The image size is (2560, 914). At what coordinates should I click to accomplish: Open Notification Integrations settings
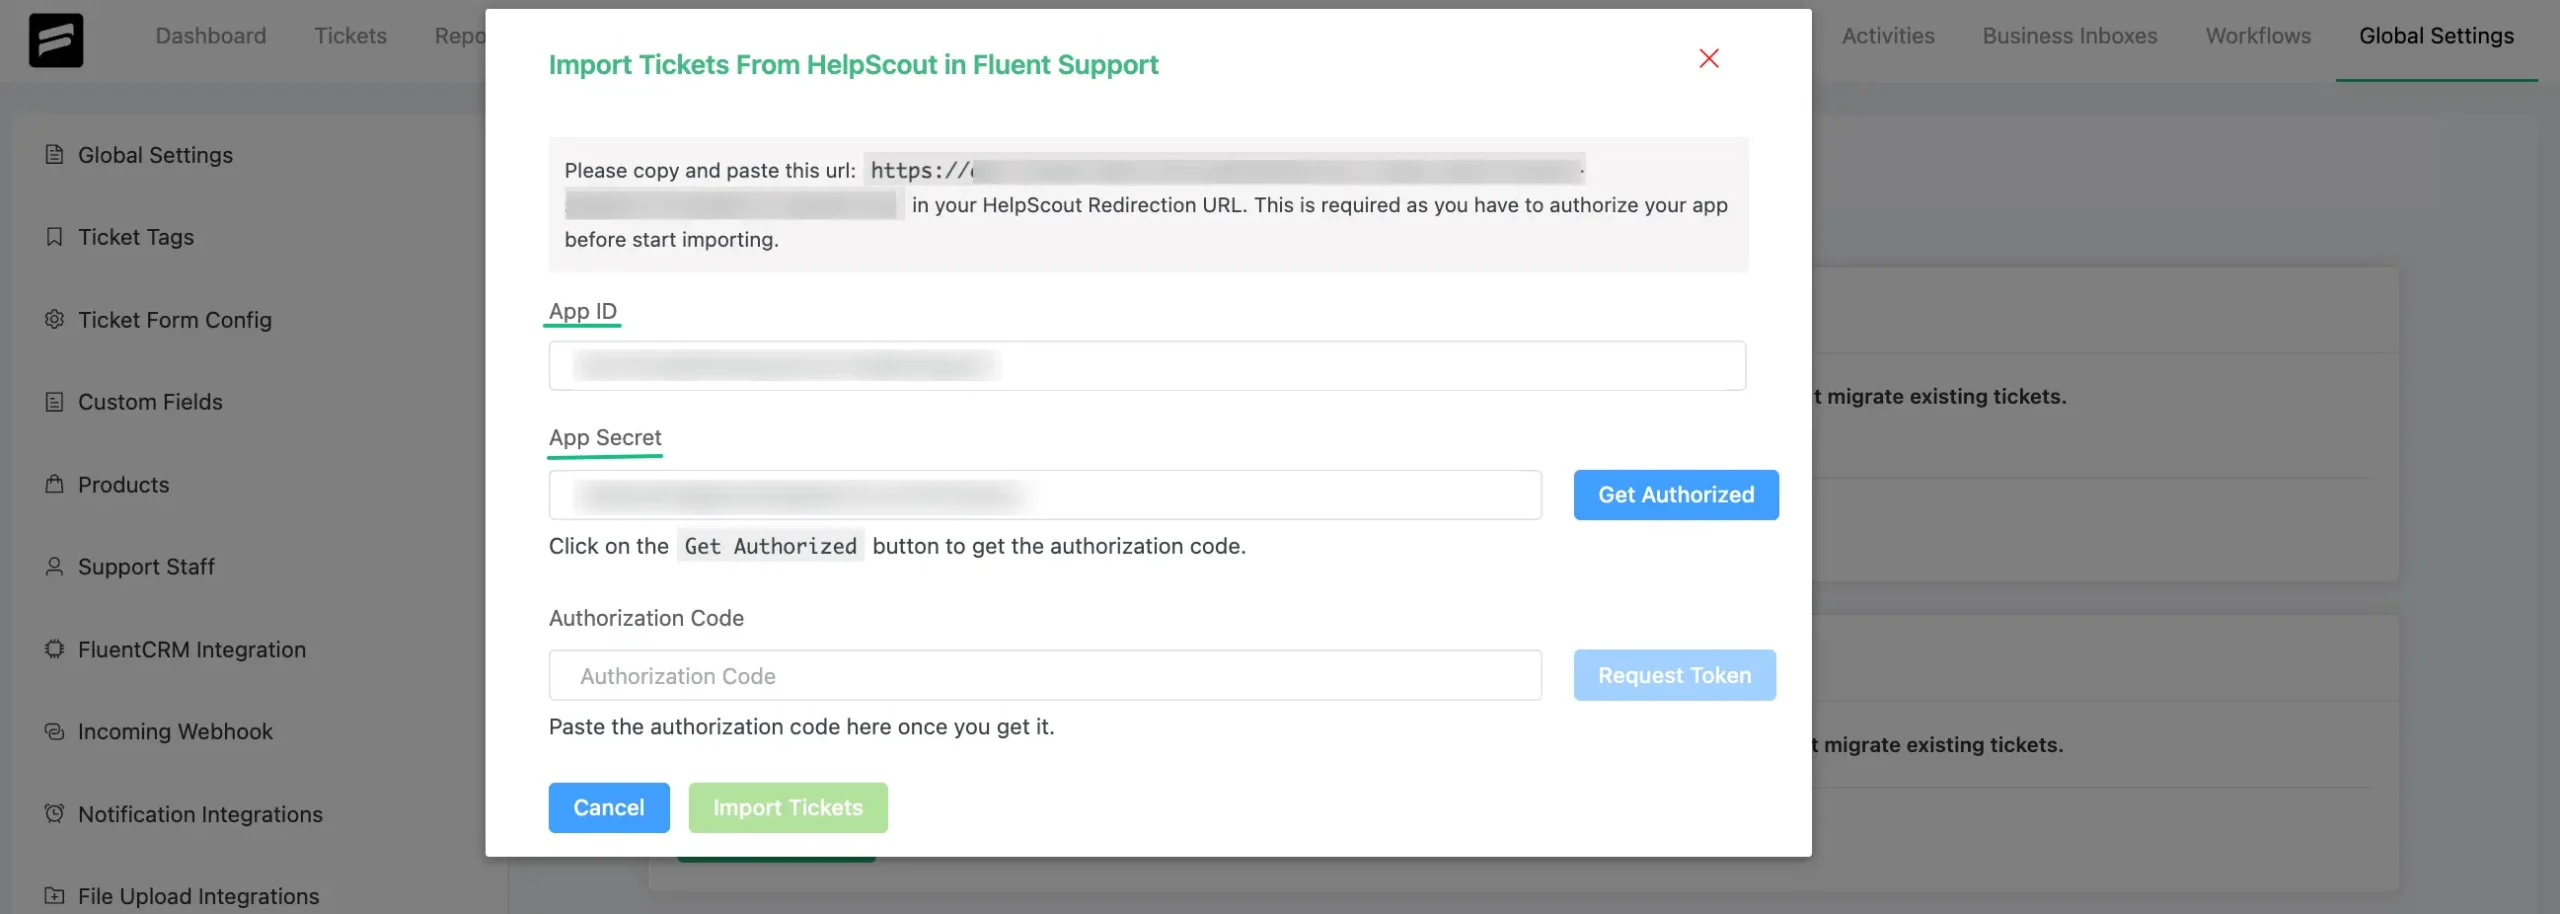pyautogui.click(x=200, y=814)
